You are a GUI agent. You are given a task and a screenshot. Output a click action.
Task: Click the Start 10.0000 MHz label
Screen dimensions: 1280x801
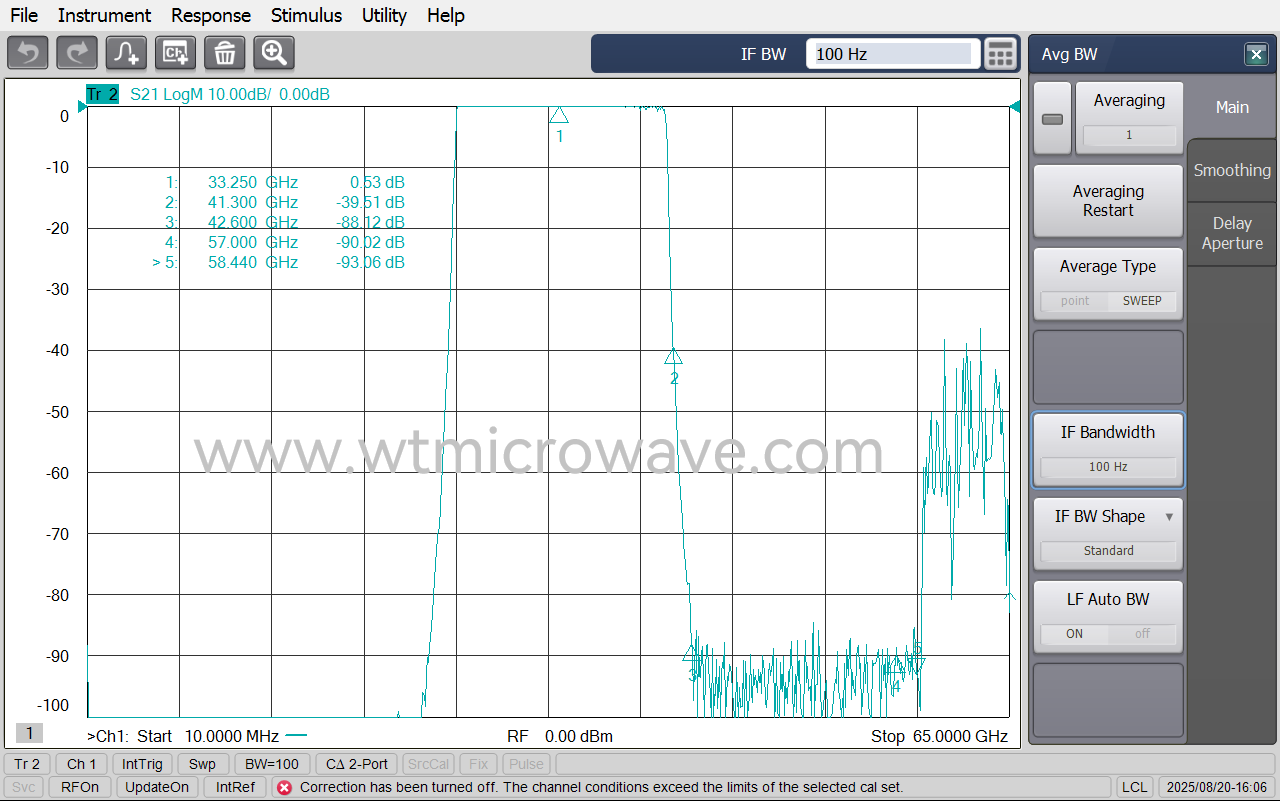[x=208, y=736]
